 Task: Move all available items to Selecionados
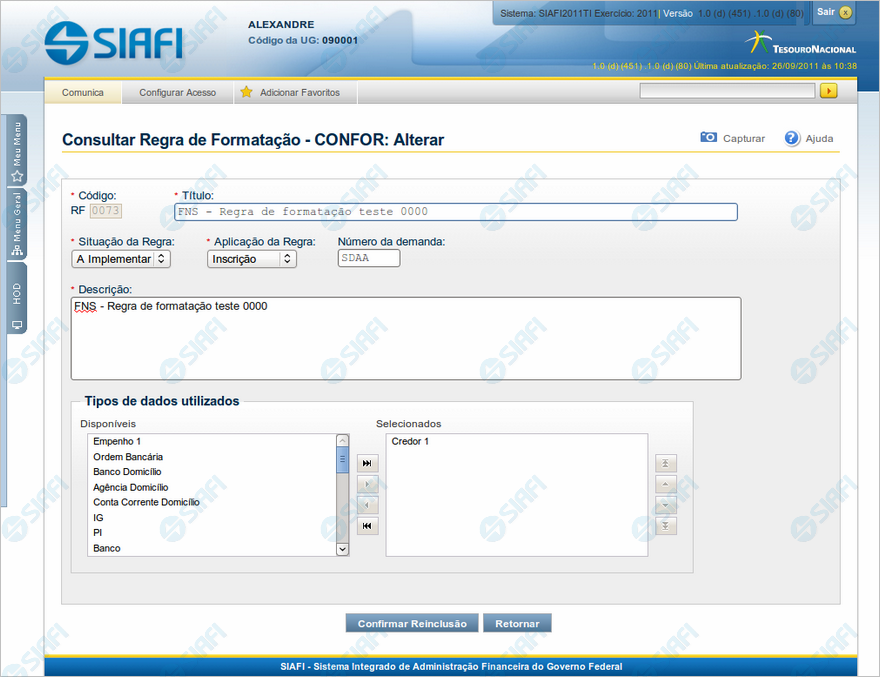click(367, 463)
